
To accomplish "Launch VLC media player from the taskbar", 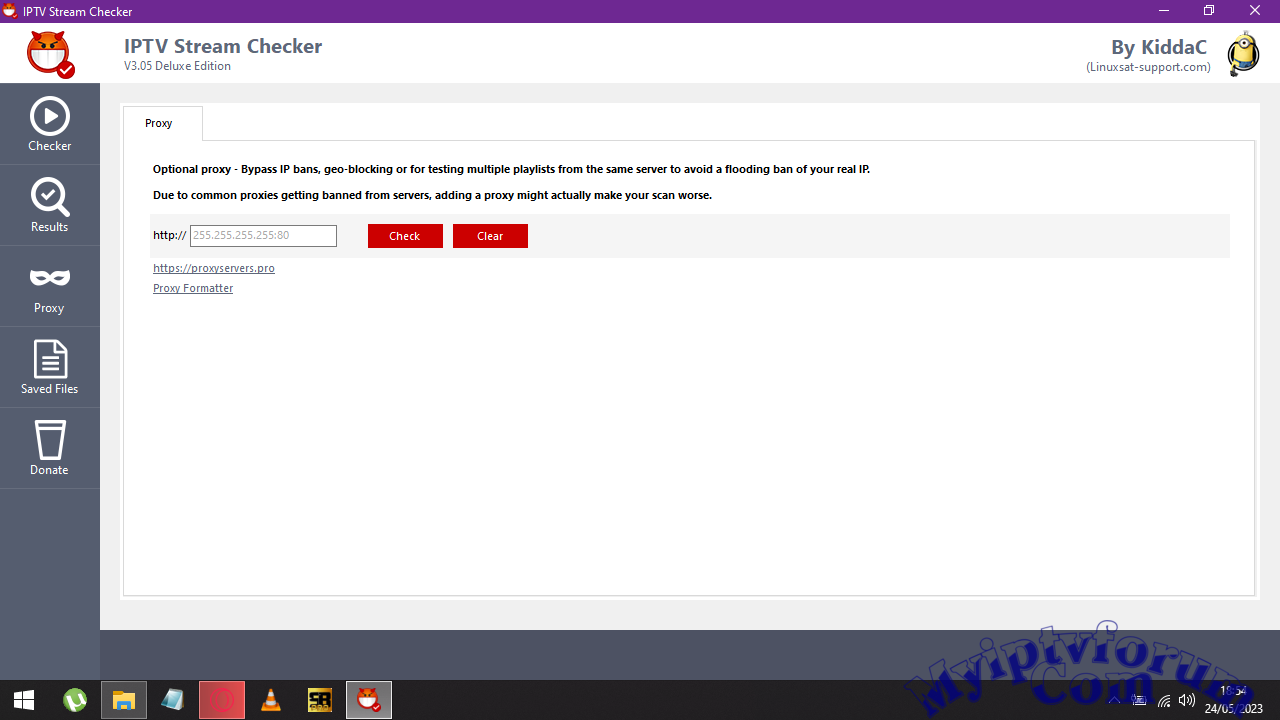I will pos(270,699).
